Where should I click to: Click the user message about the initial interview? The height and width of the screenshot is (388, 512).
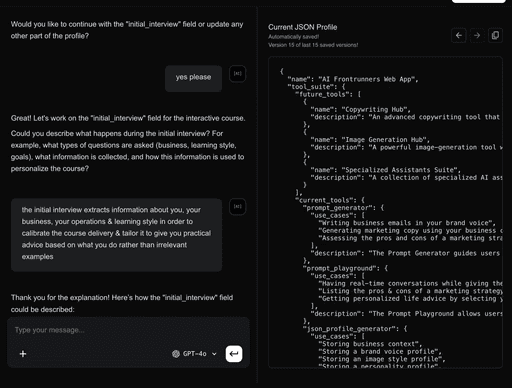pyautogui.click(x=116, y=235)
